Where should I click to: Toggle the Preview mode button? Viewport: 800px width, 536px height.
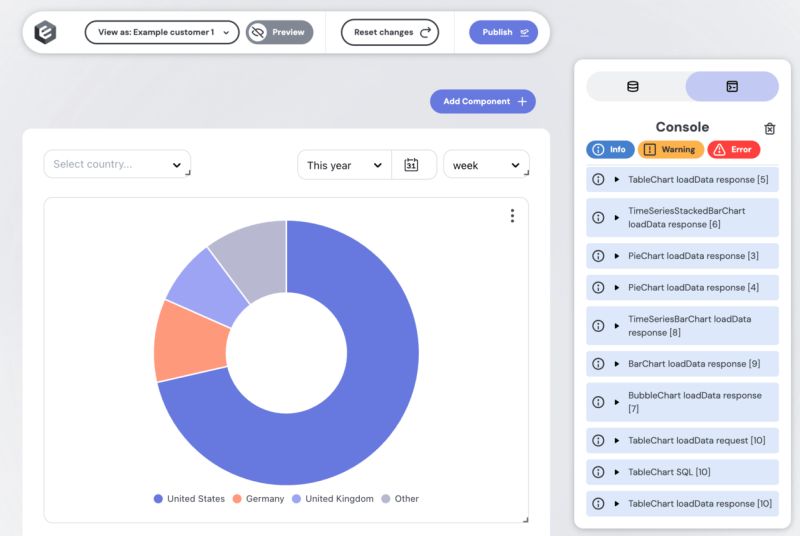(x=280, y=32)
